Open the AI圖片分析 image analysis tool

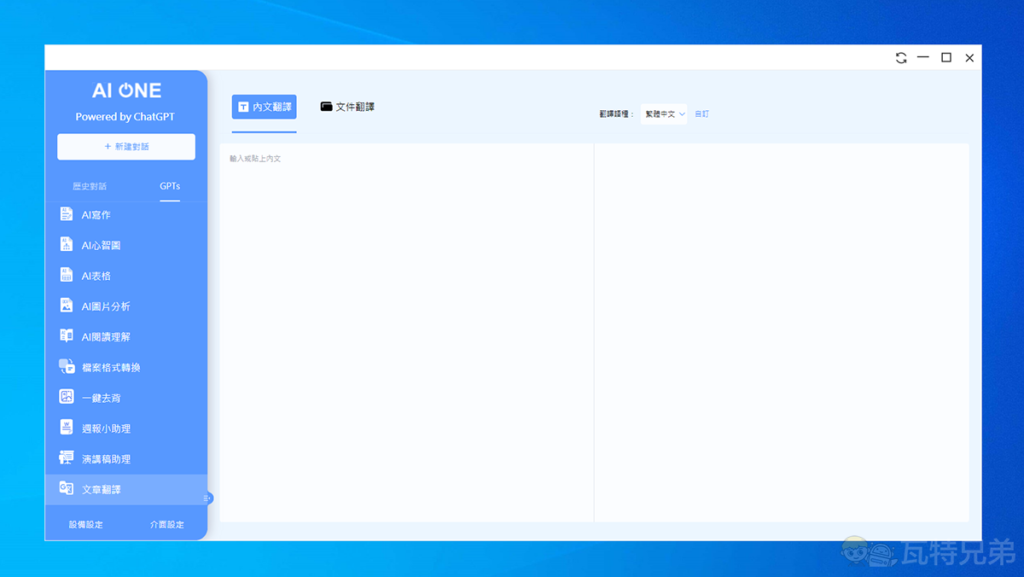click(105, 306)
